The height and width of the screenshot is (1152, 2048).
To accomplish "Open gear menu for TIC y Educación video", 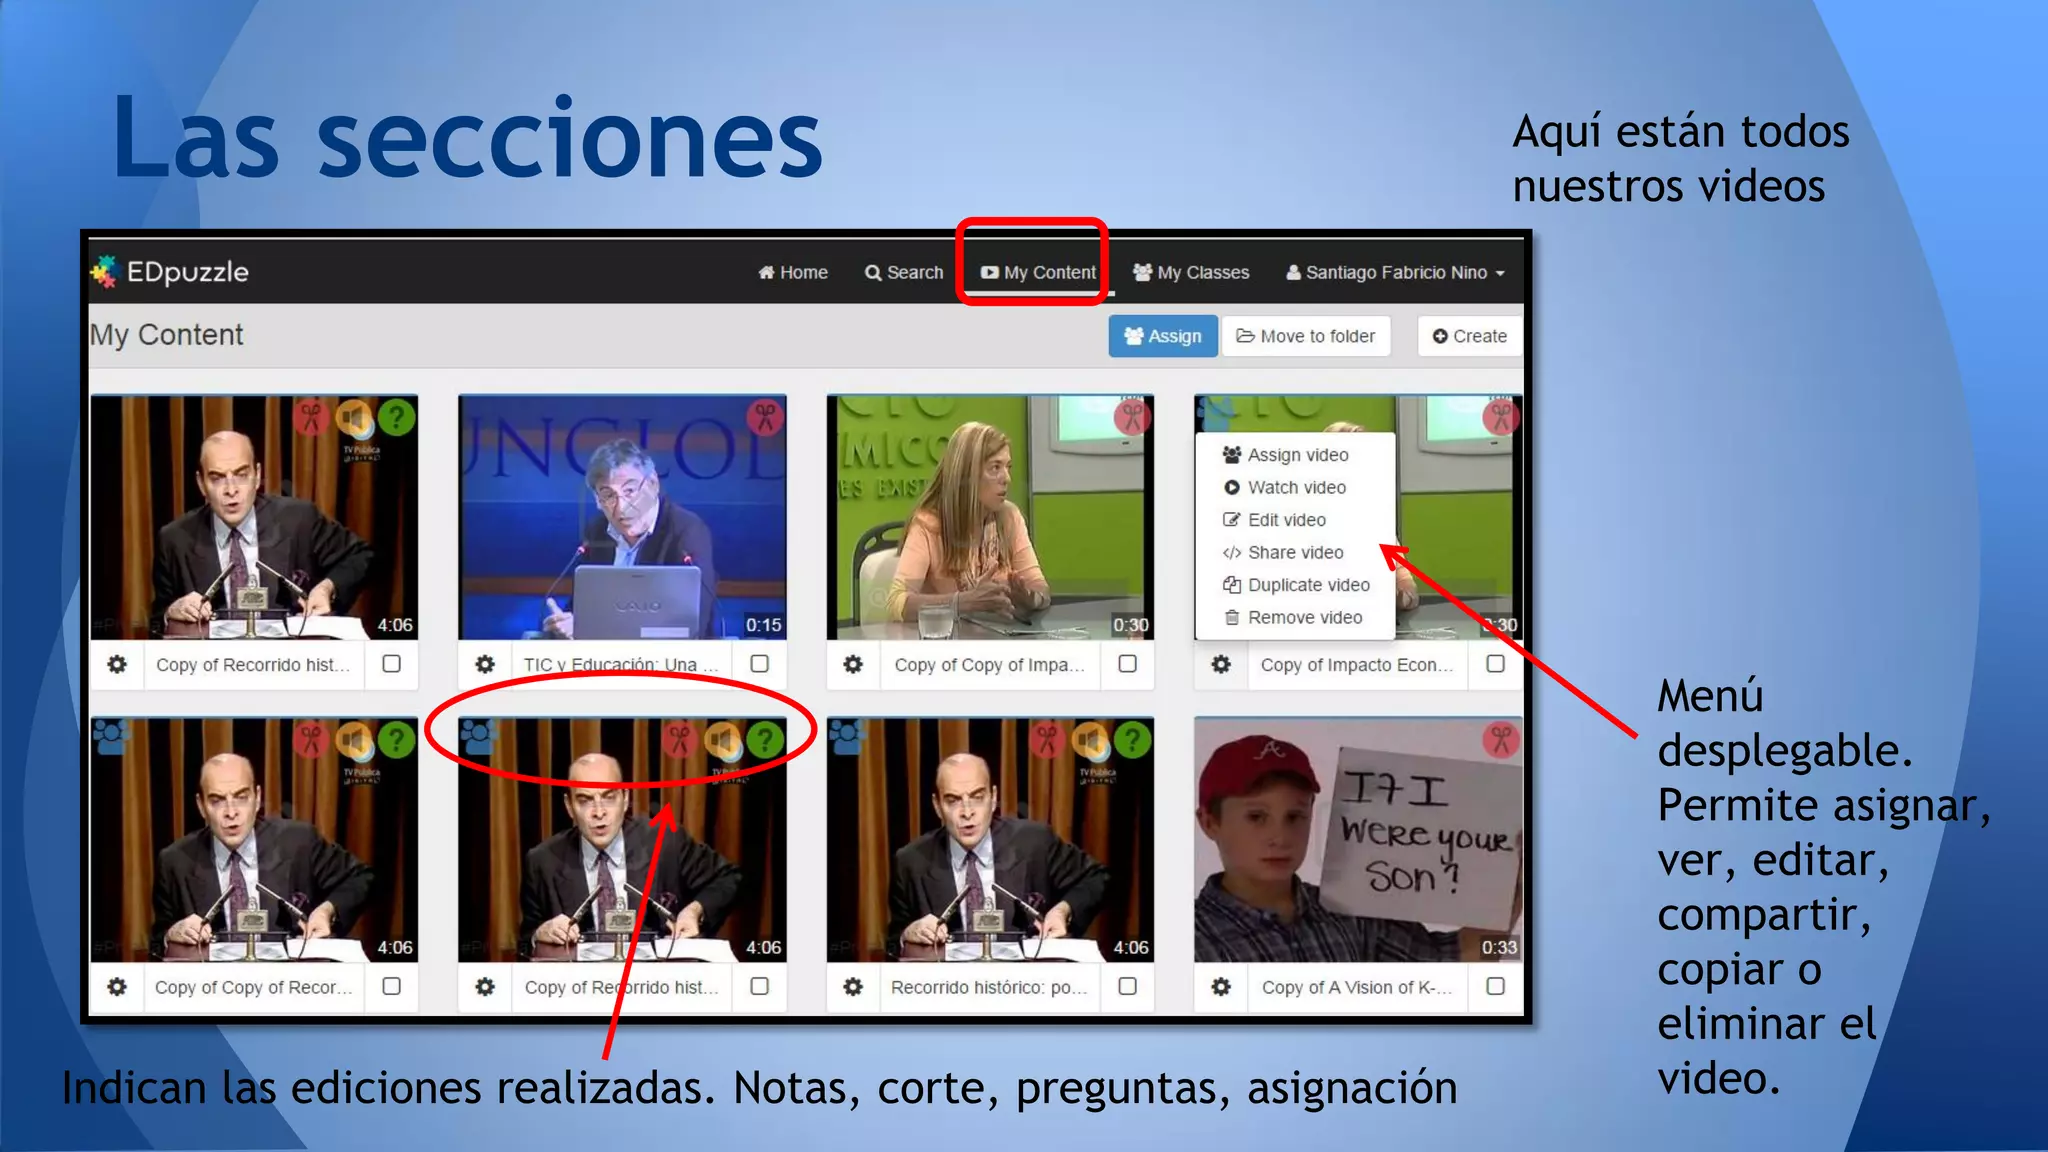I will tap(485, 664).
